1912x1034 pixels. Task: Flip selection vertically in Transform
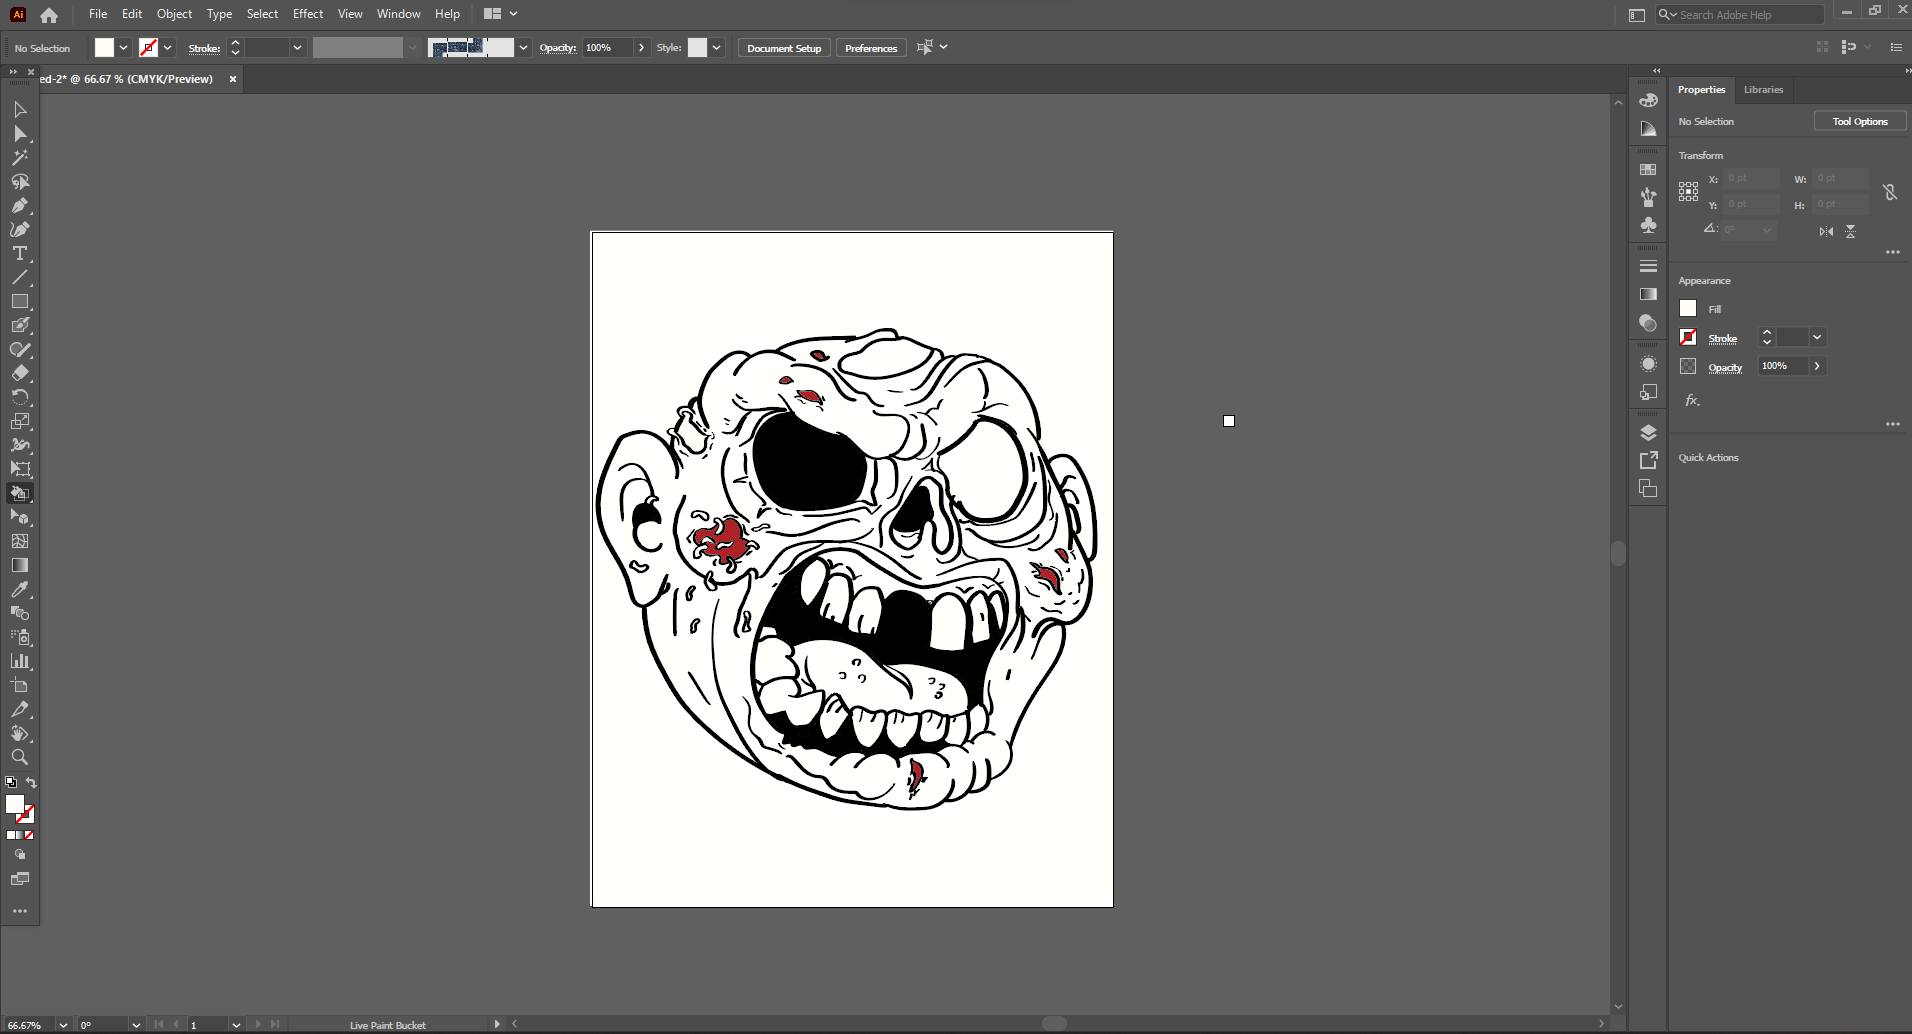pyautogui.click(x=1851, y=231)
